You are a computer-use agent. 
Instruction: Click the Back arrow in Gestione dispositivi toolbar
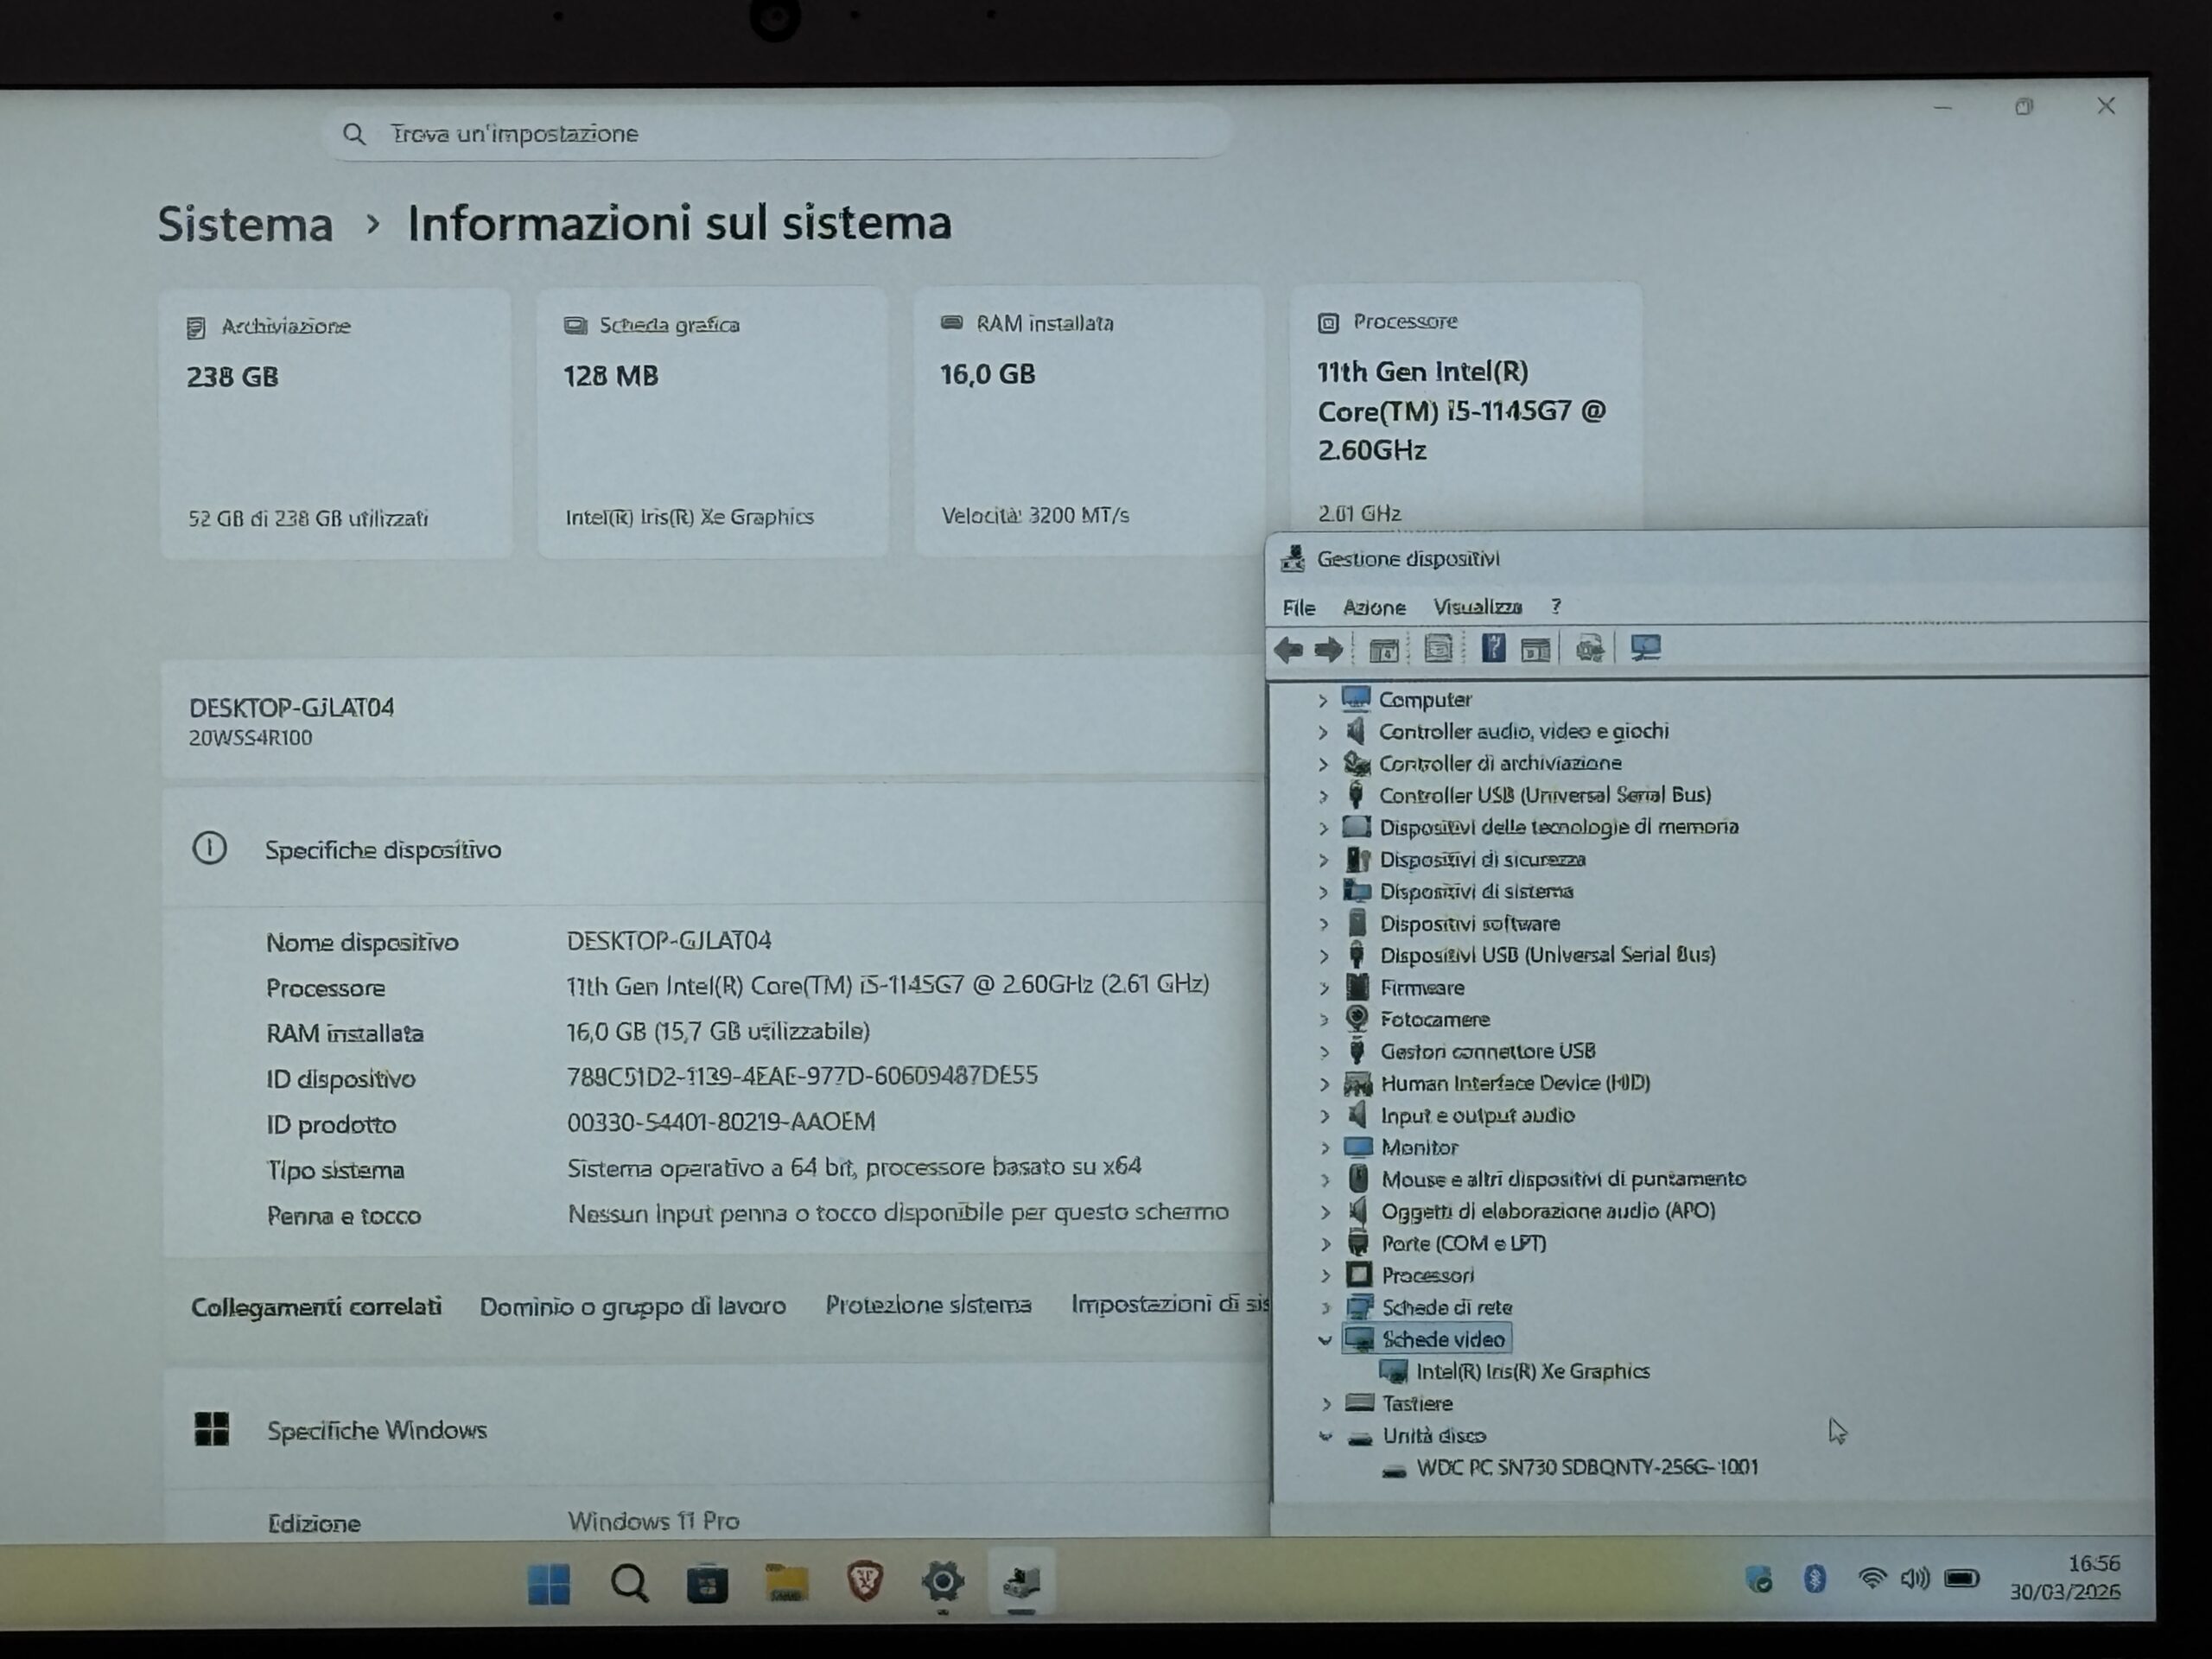tap(1288, 650)
